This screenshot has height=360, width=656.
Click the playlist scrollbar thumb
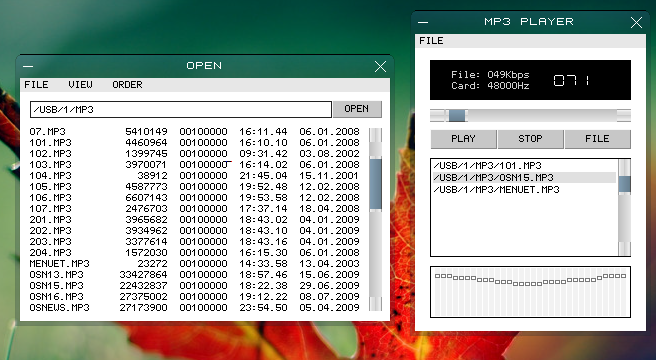[625, 184]
